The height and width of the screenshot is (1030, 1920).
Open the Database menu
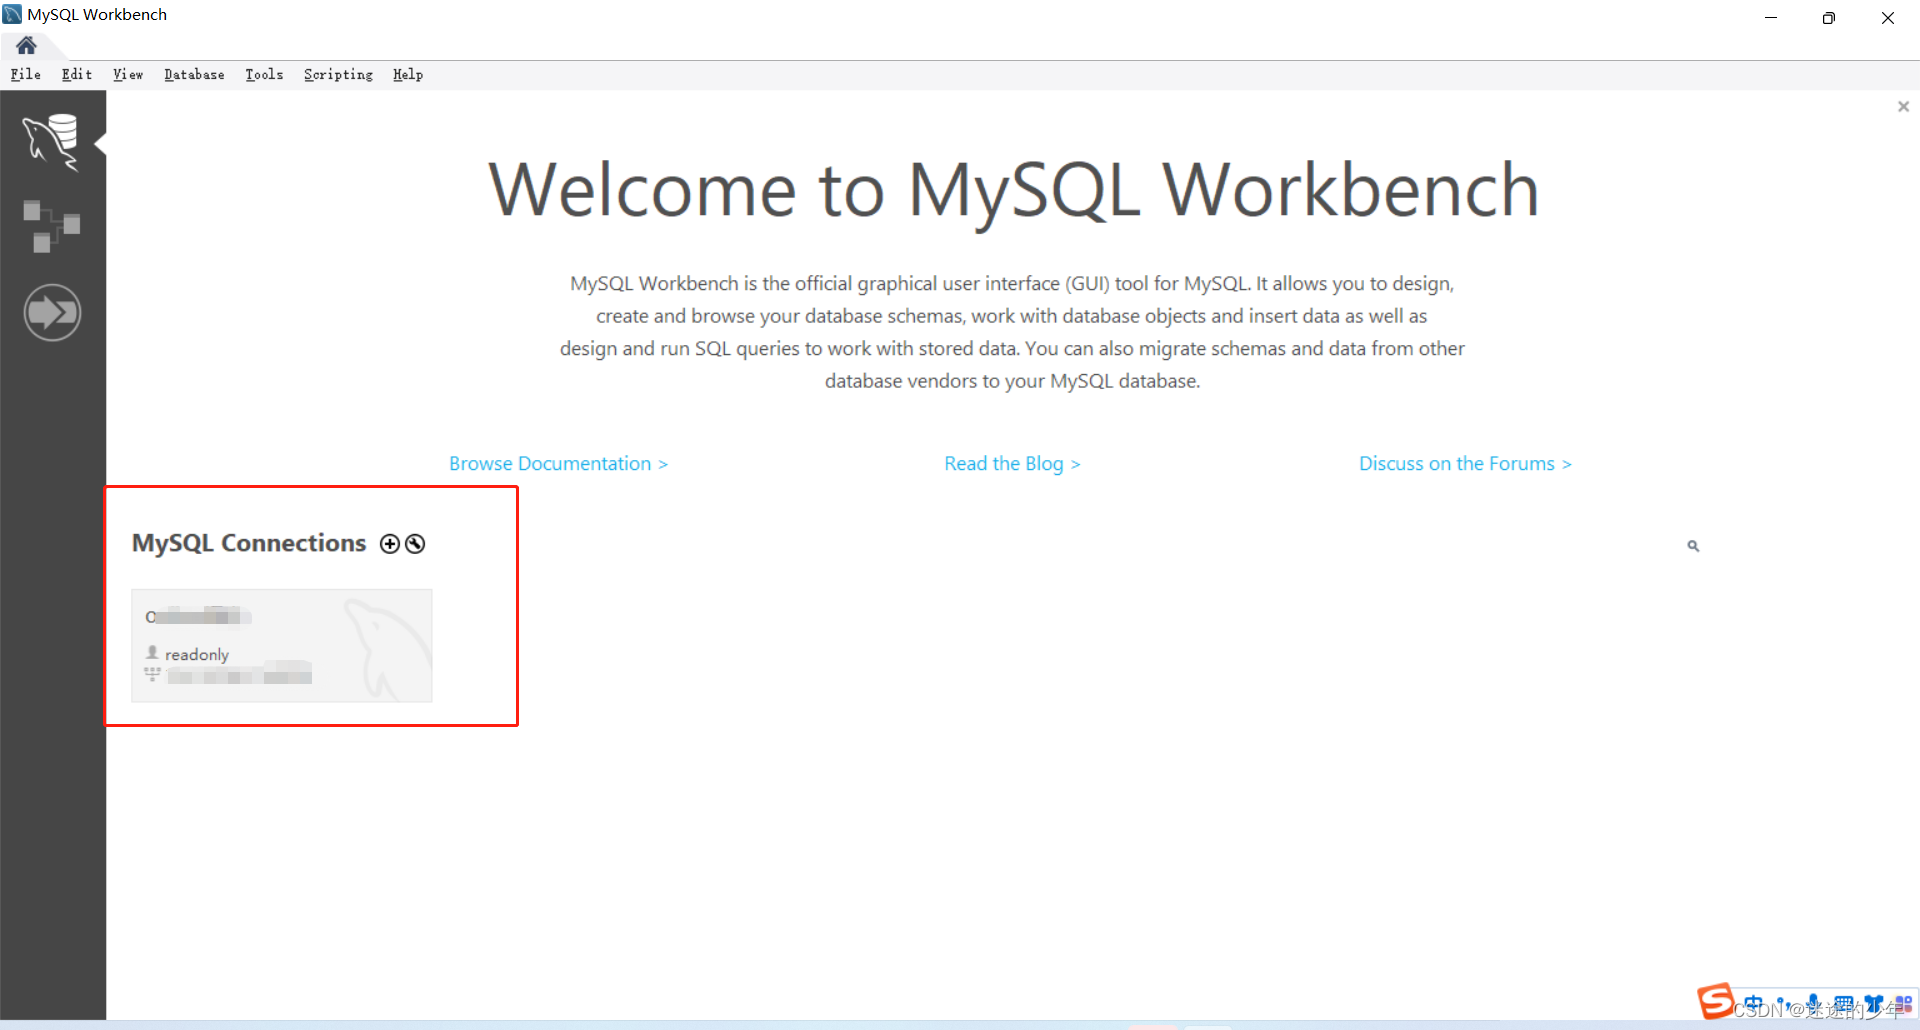coord(194,74)
